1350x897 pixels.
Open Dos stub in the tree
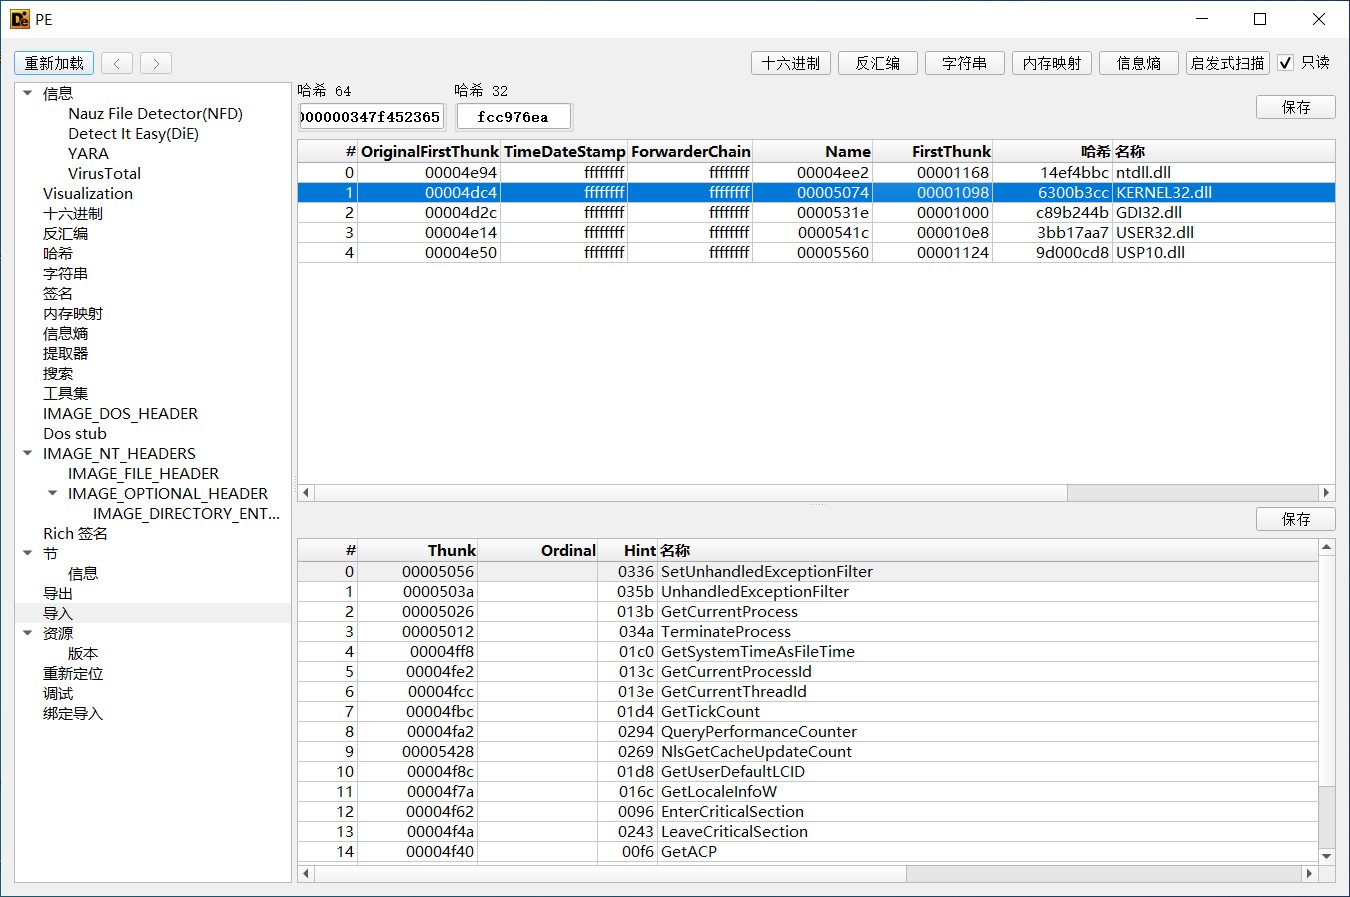pyautogui.click(x=74, y=433)
